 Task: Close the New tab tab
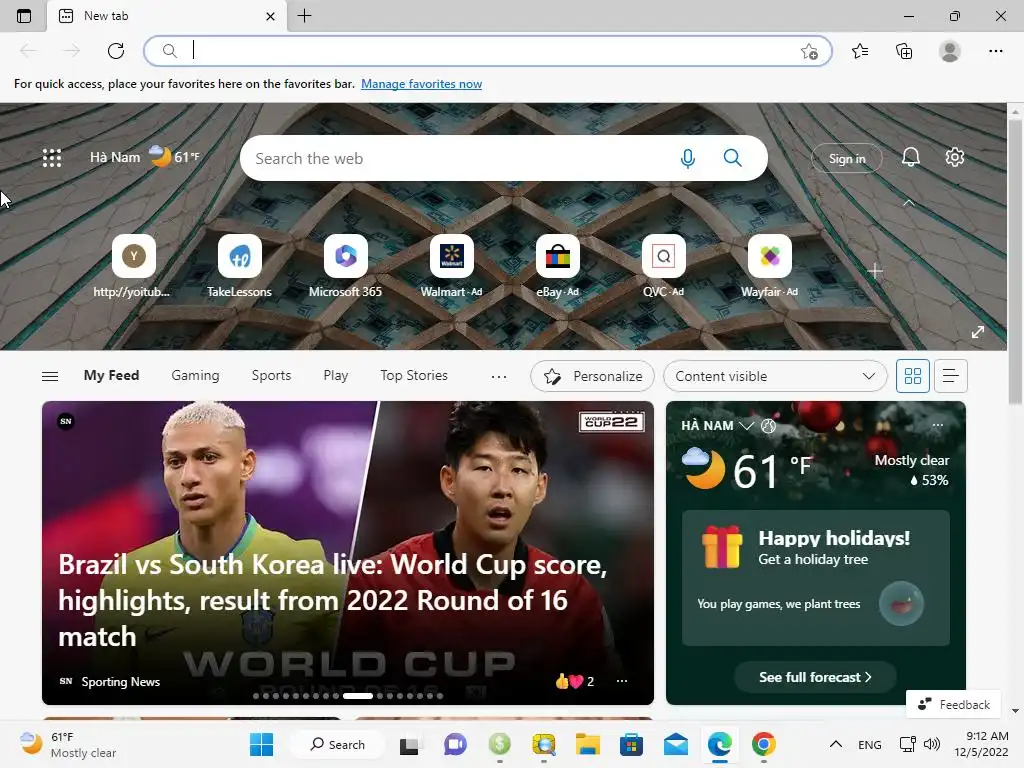coord(270,16)
